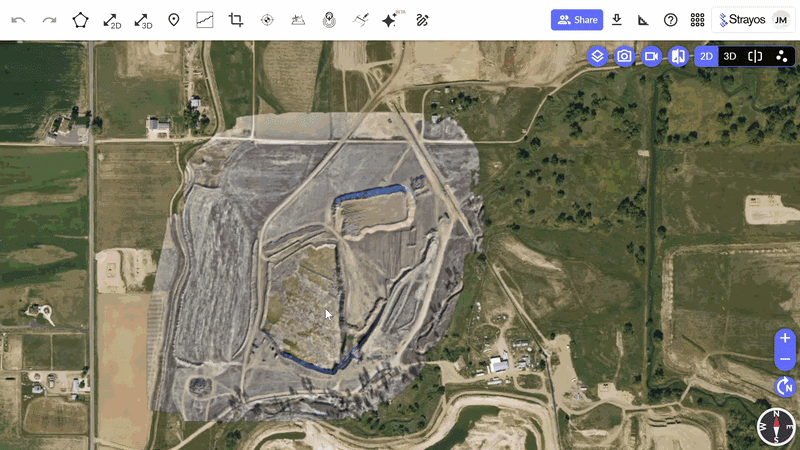This screenshot has width=800, height=450.
Task: Open the Strayos account menu
Action: coord(754,20)
